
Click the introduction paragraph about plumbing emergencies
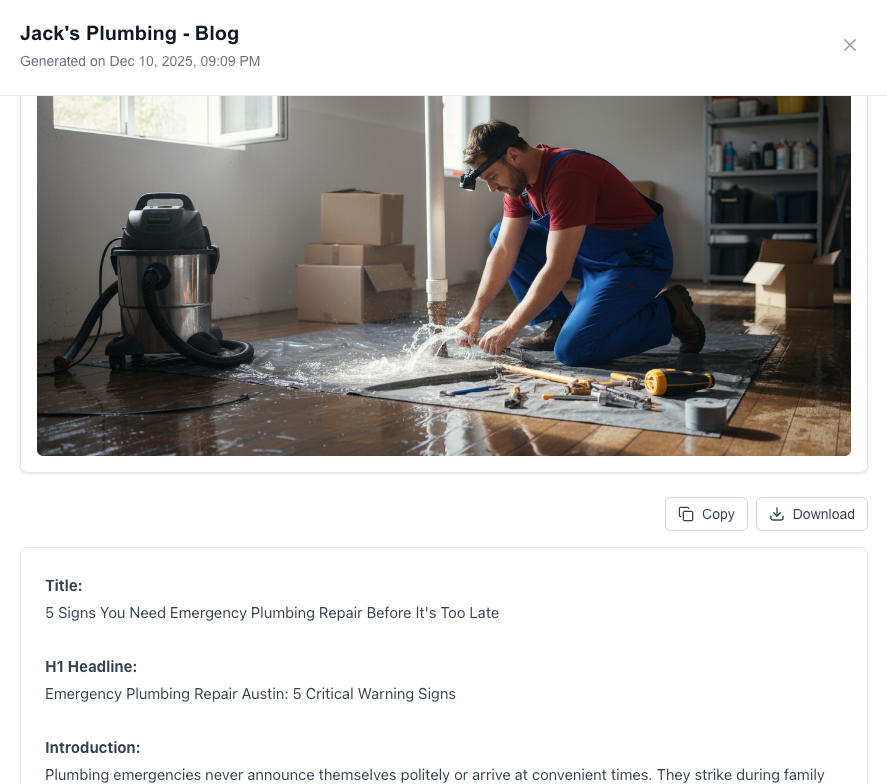pyautogui.click(x=434, y=774)
